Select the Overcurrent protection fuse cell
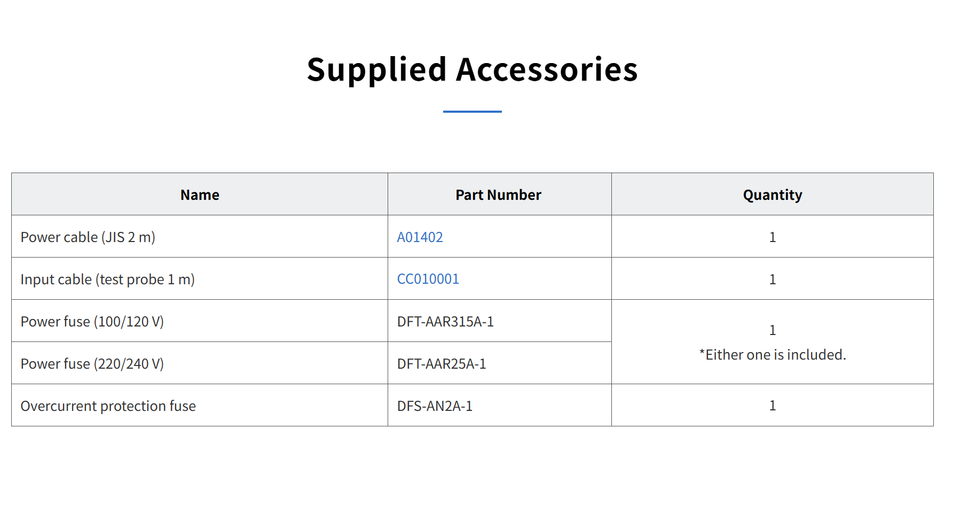This screenshot has width=960, height=529. coord(200,406)
